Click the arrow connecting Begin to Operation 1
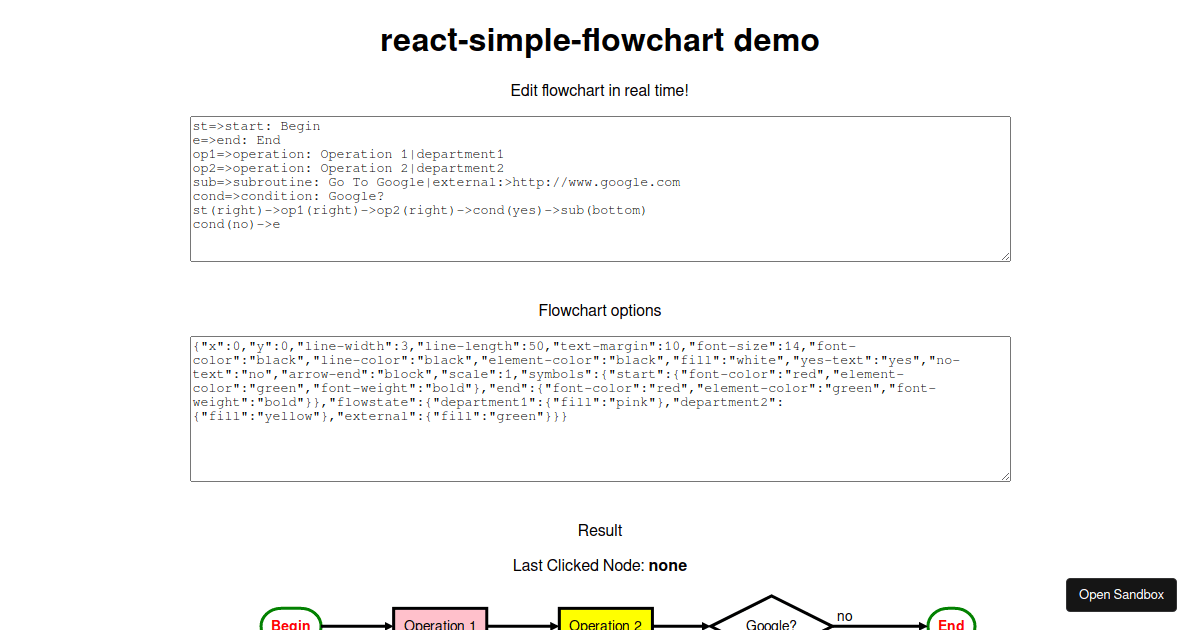 point(355,624)
